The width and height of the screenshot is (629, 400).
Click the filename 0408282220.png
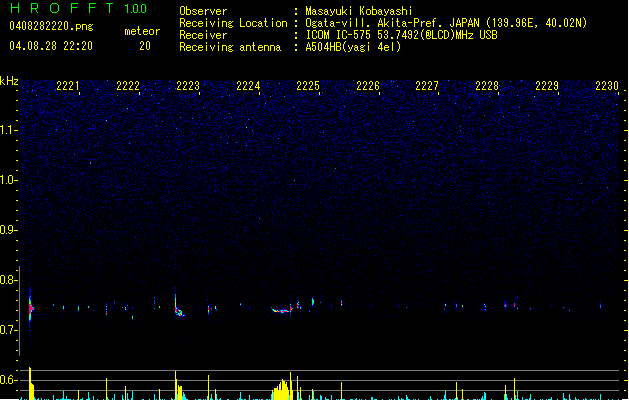pyautogui.click(x=51, y=26)
